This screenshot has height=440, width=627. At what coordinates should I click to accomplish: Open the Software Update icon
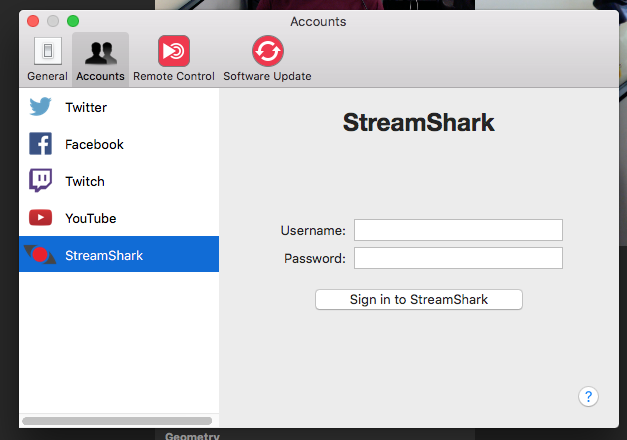pyautogui.click(x=268, y=51)
